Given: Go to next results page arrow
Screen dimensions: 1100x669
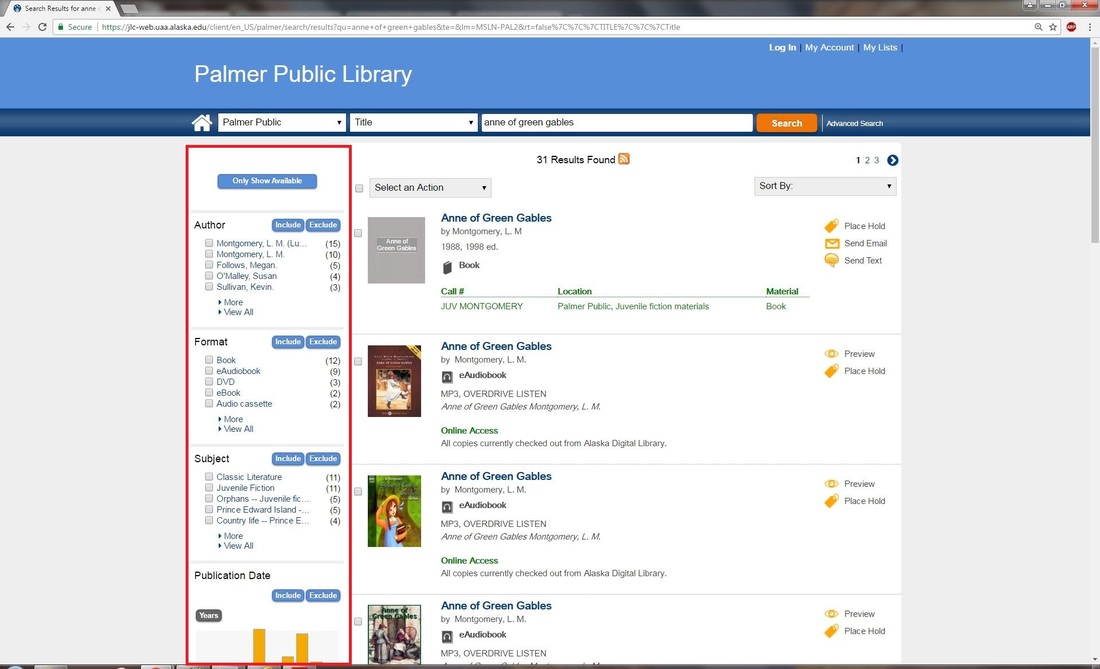Looking at the screenshot, I should point(892,161).
